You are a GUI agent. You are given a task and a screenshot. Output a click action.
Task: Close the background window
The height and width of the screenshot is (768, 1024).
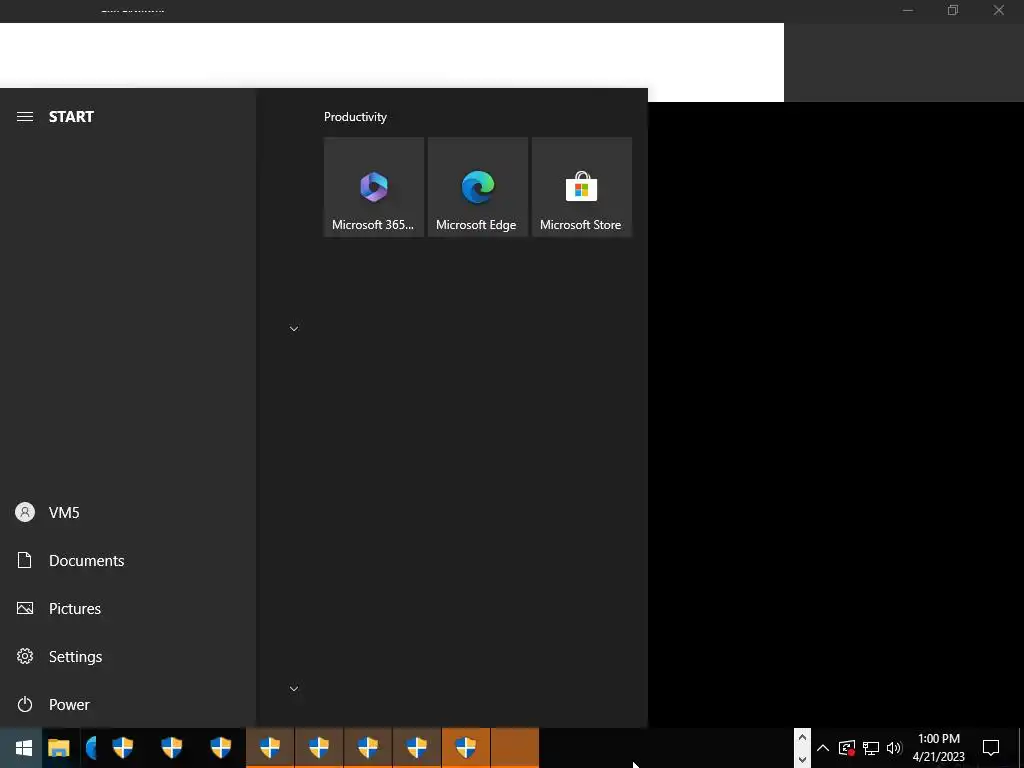999,10
